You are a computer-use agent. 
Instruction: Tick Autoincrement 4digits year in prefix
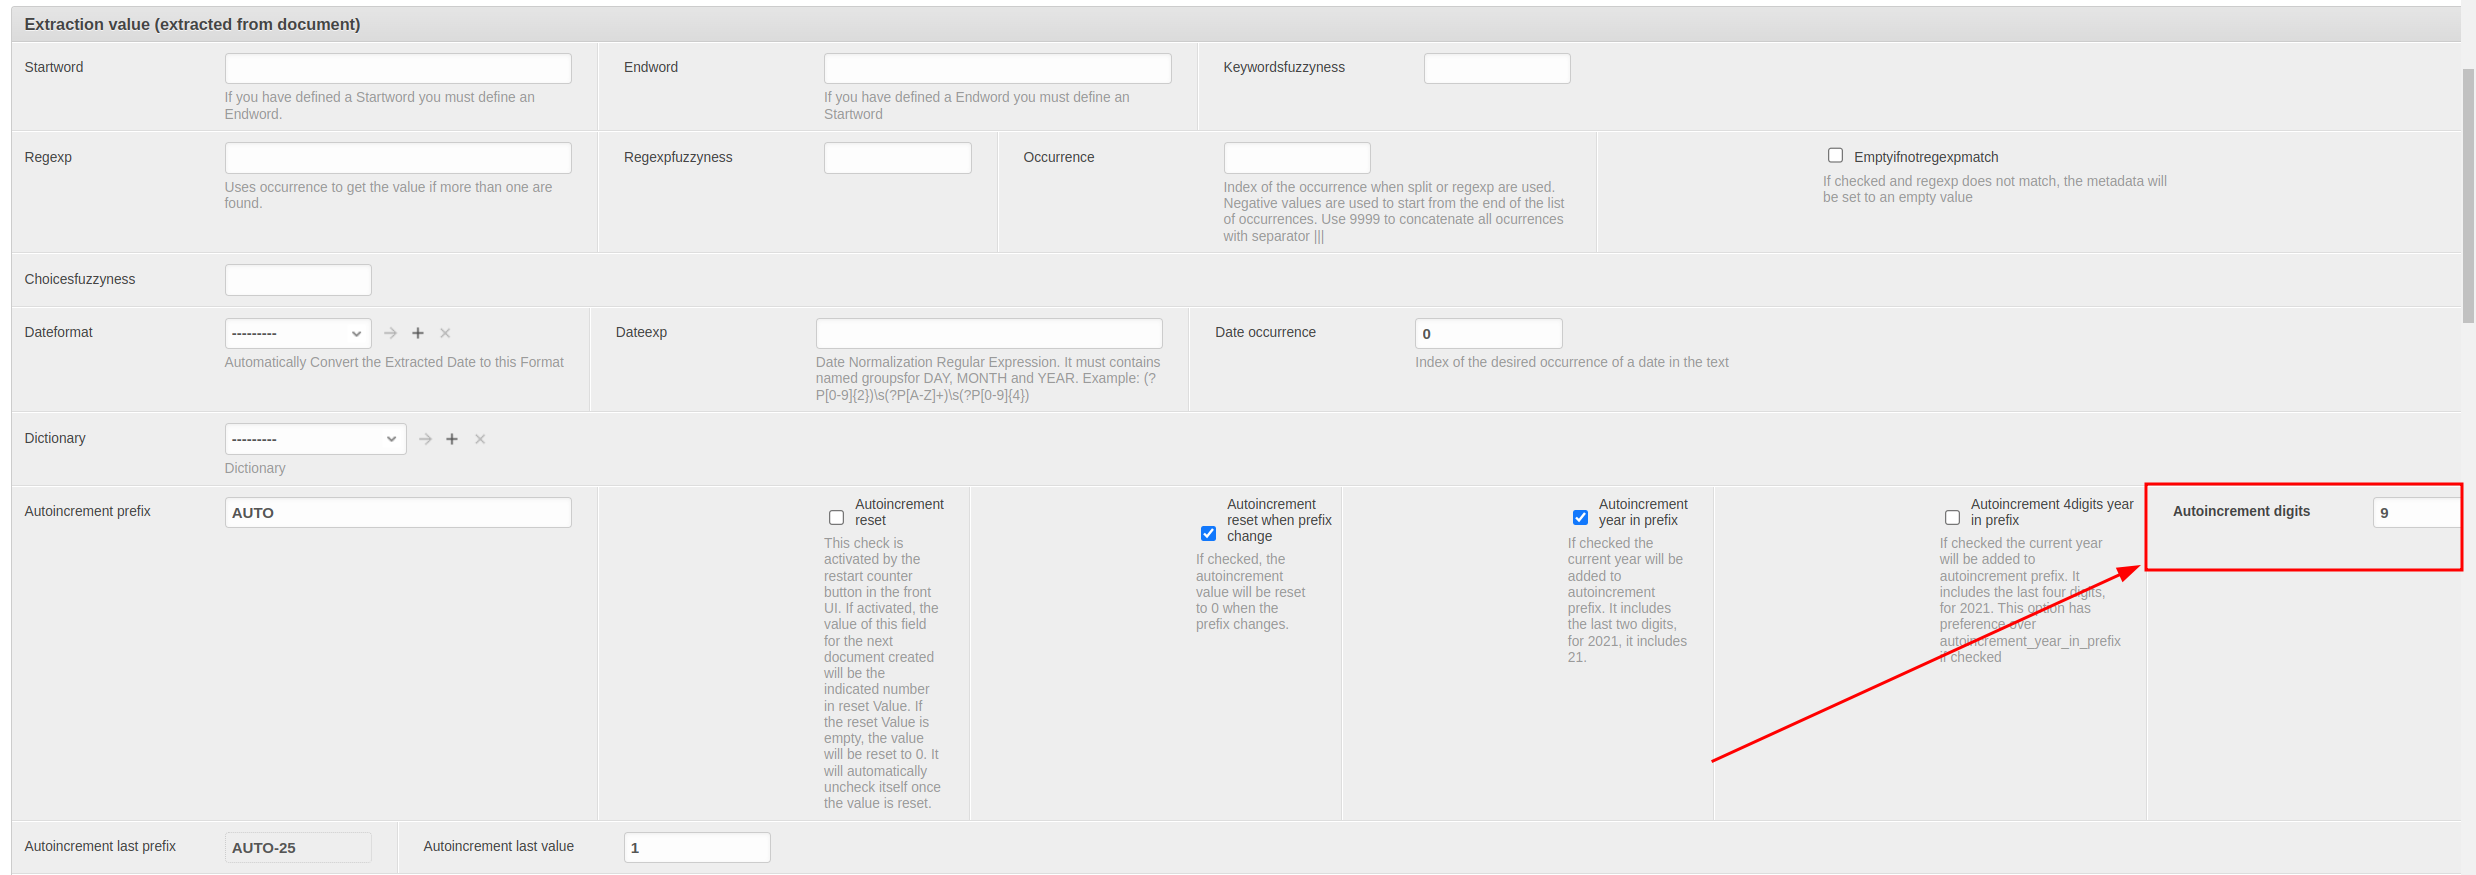point(1952,518)
